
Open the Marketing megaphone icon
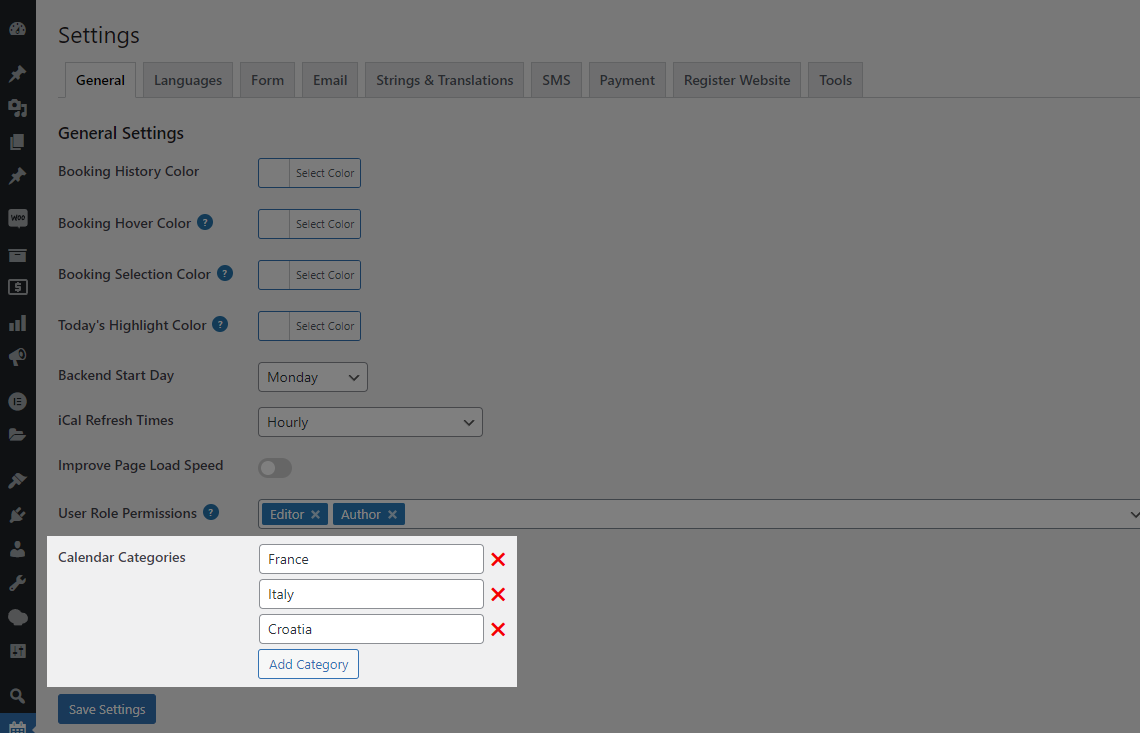point(17,357)
